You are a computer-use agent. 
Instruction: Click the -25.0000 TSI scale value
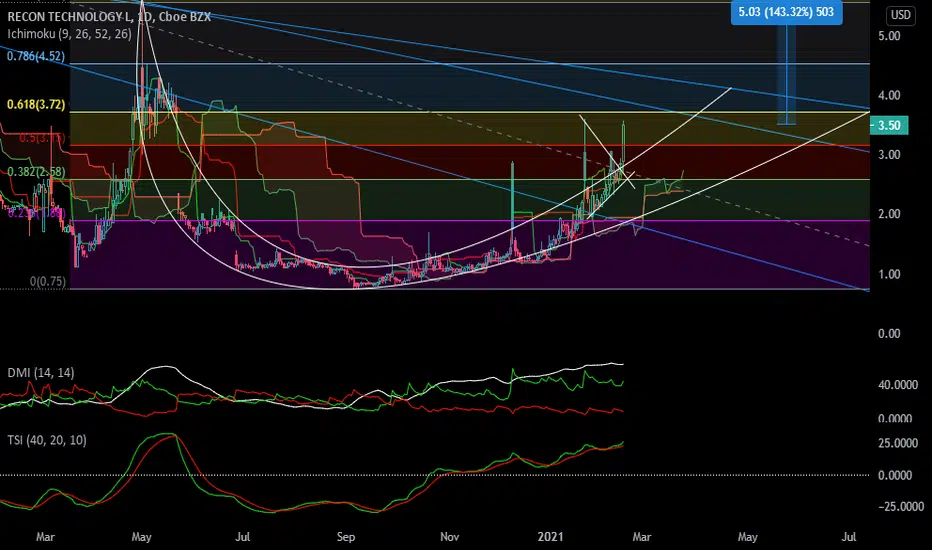tap(901, 507)
